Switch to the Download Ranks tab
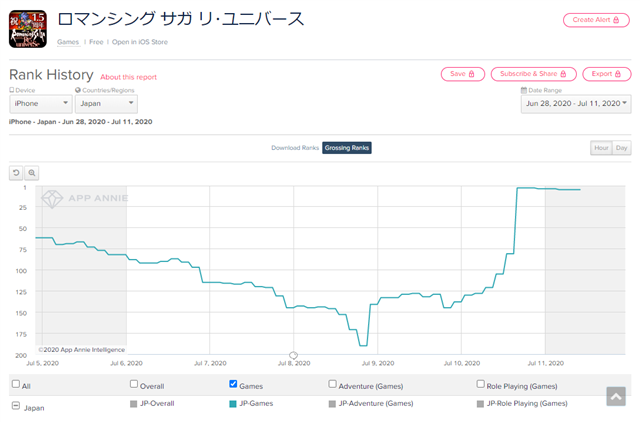 (x=295, y=148)
